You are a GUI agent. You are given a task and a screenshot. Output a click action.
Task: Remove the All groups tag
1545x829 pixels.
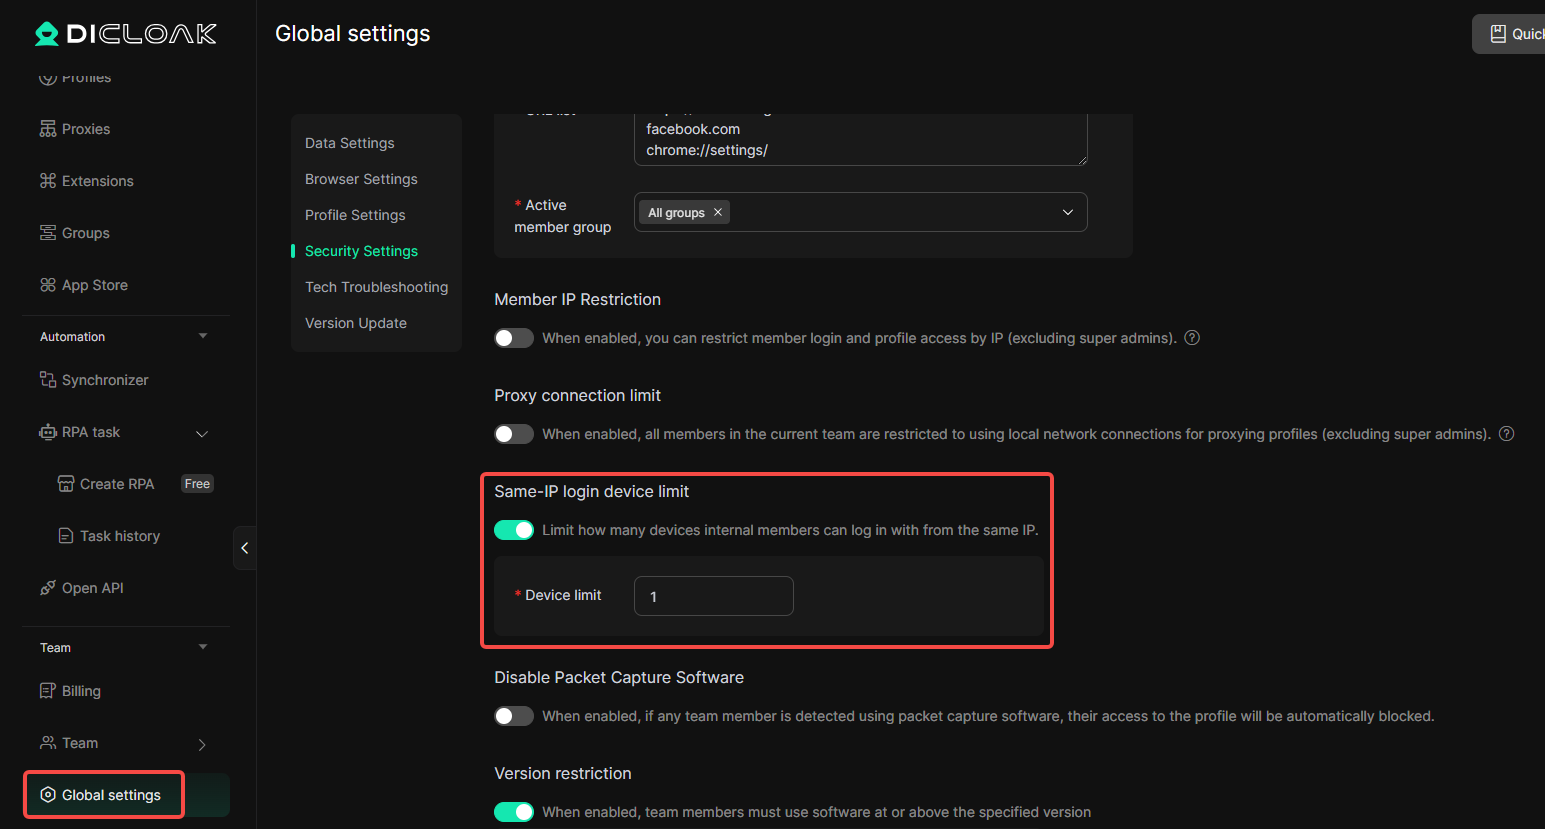pyautogui.click(x=718, y=212)
